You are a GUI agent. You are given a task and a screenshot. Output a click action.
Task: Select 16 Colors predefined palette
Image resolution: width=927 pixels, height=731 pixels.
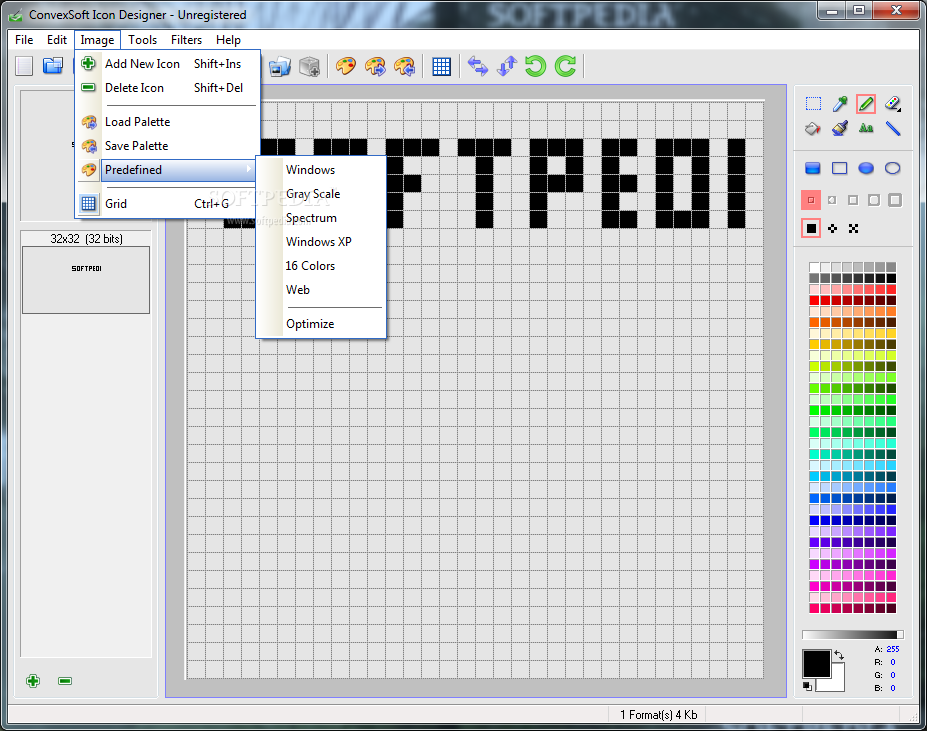point(321,266)
